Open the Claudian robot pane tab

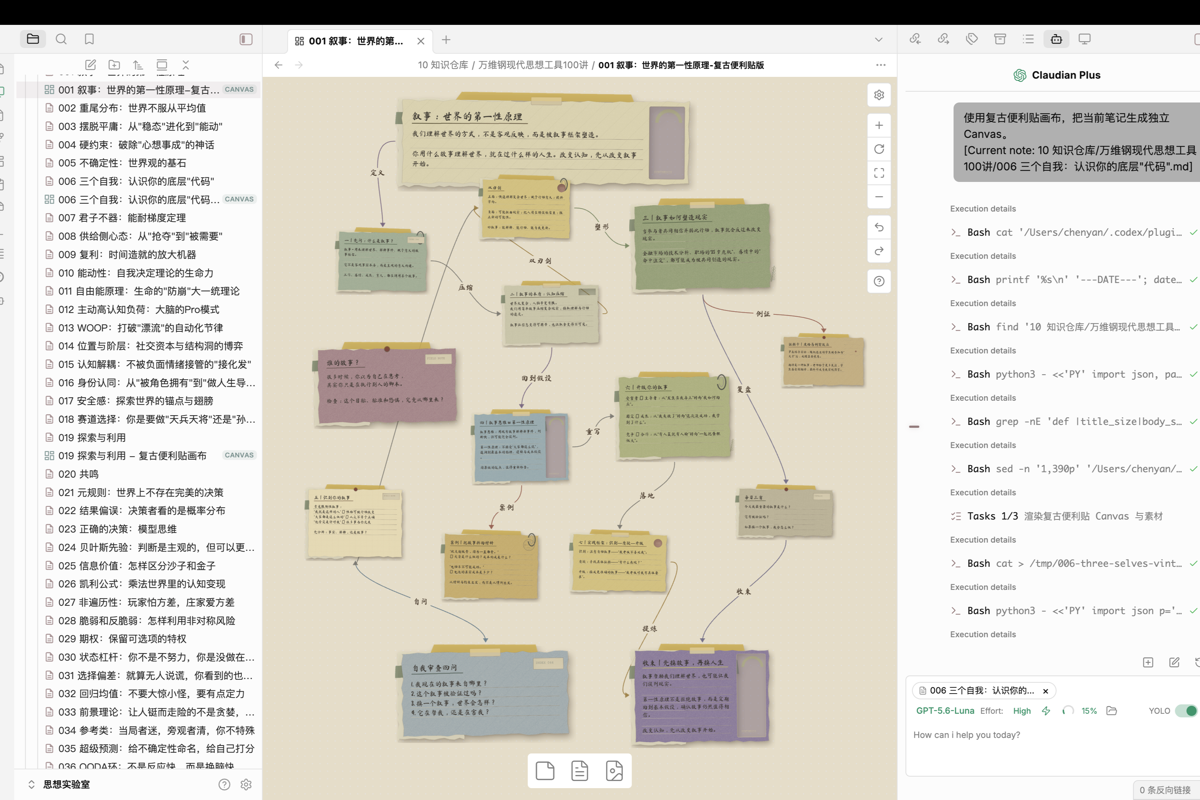(x=1056, y=39)
